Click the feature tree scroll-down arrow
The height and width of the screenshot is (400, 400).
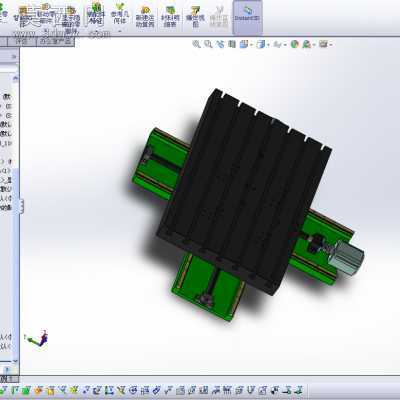pos(15,361)
